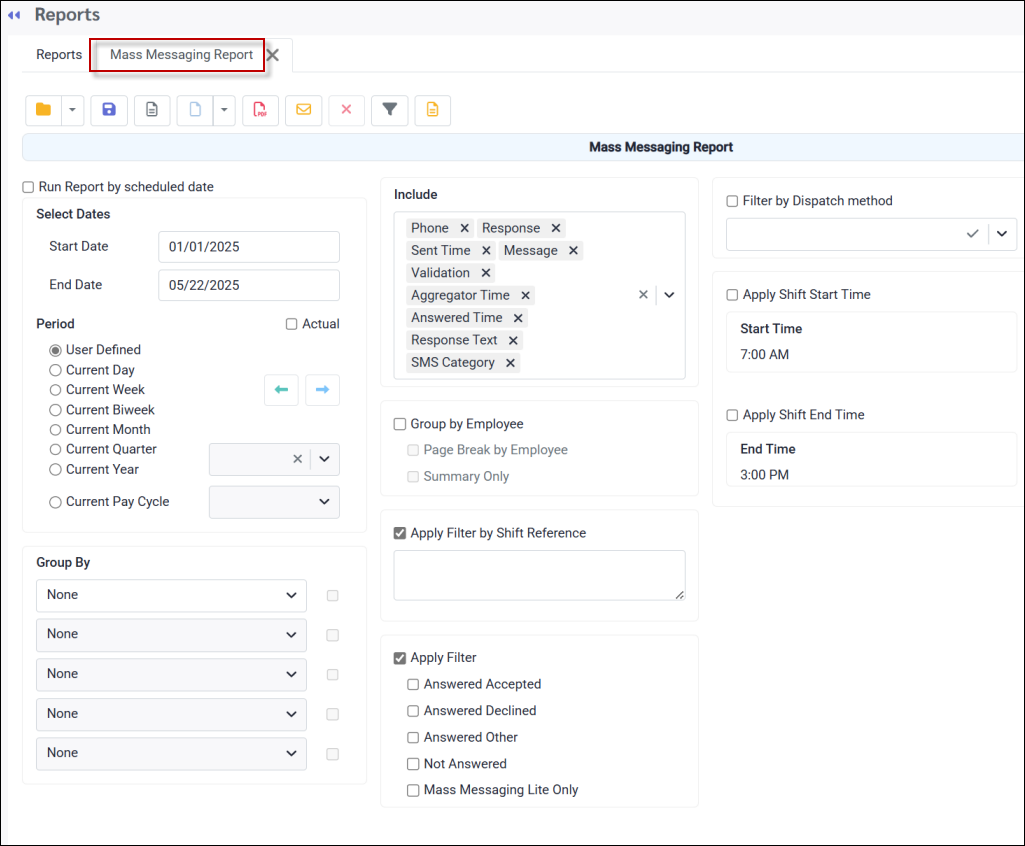Close the Mass Messaging Report tab
Image resolution: width=1025 pixels, height=846 pixels.
(x=273, y=55)
